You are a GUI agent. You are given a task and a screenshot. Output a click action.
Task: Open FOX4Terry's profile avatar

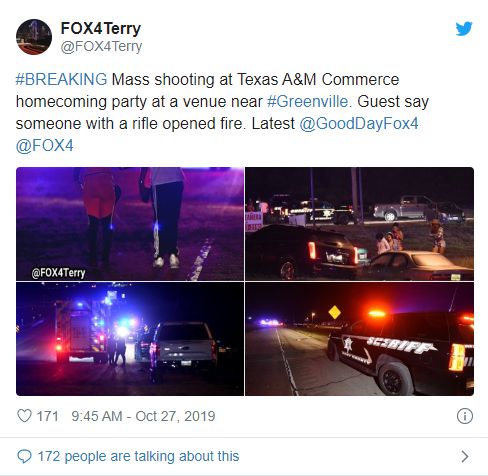34,37
